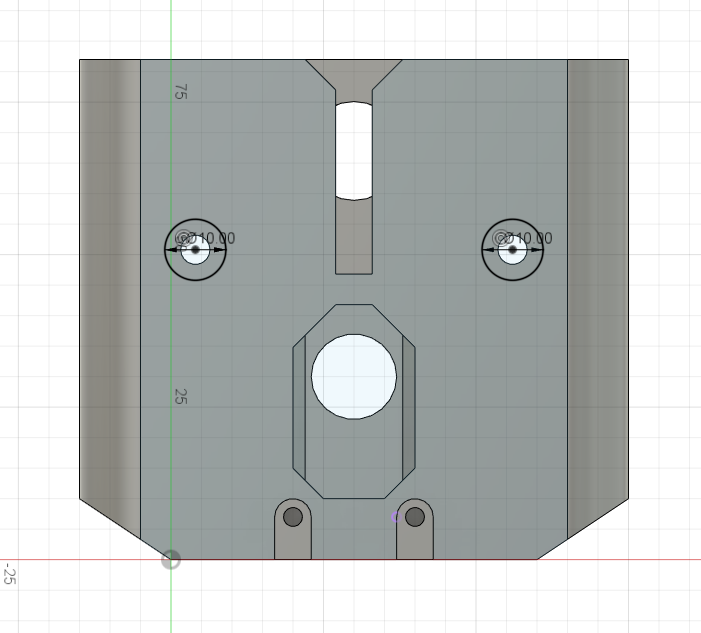This screenshot has height=633, width=701.
Task: Select the white elongated slot opening at top center
Action: coord(354,151)
